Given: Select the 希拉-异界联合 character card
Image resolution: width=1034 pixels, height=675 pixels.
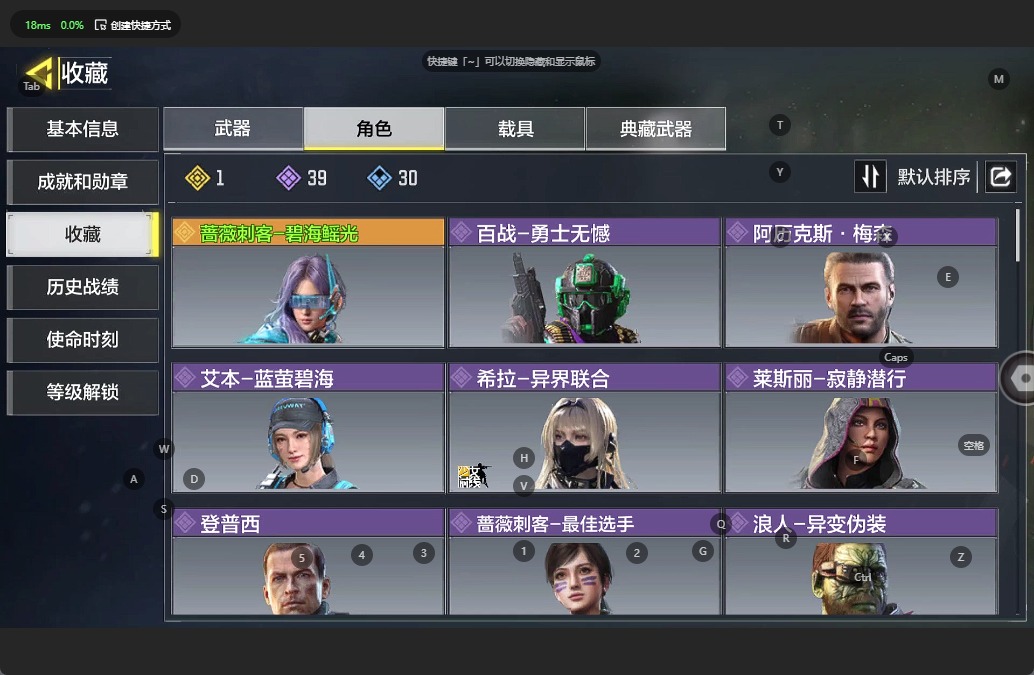Looking at the screenshot, I should point(584,427).
